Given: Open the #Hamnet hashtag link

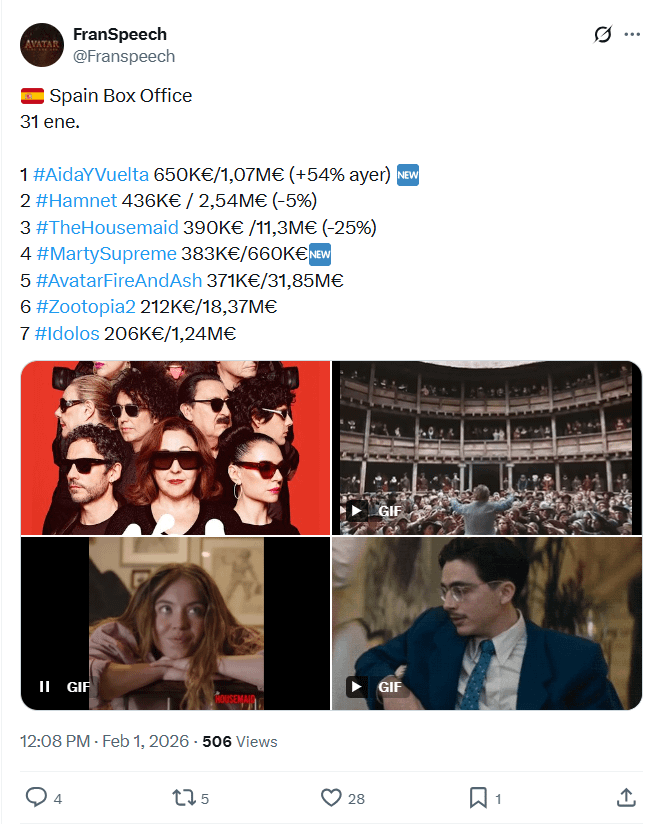Looking at the screenshot, I should coord(76,201).
